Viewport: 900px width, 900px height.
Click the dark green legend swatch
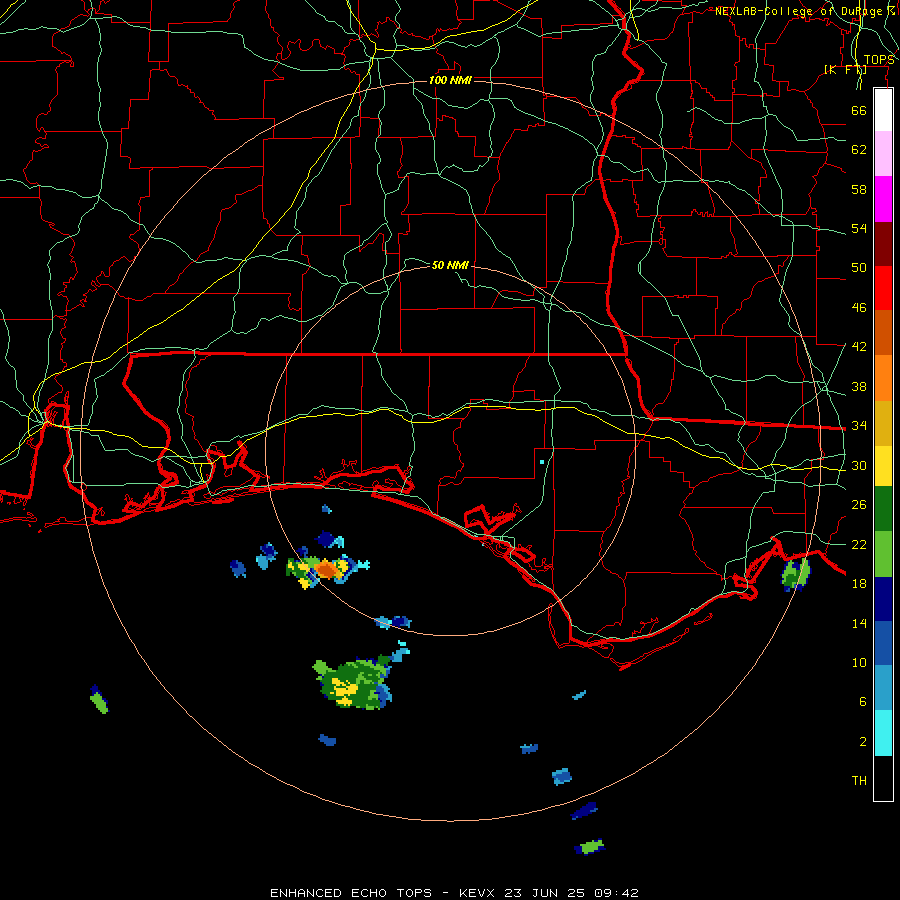click(883, 509)
